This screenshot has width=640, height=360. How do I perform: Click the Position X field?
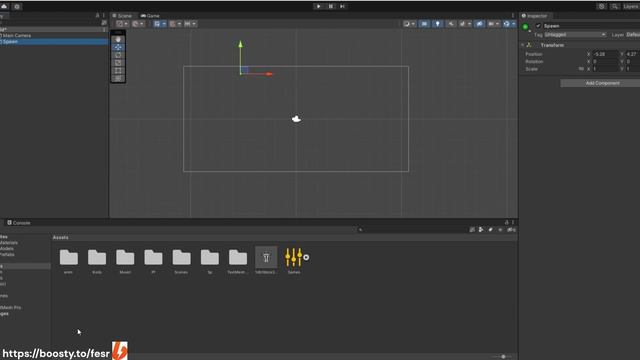[605, 54]
